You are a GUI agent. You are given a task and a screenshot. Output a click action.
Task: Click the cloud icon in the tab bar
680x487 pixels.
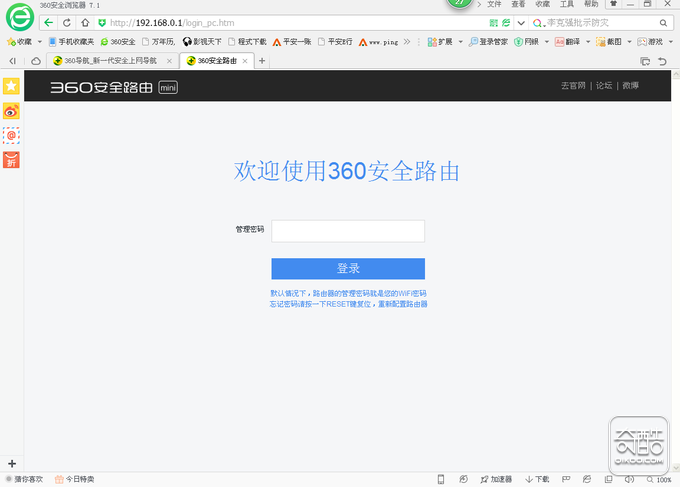point(36,61)
